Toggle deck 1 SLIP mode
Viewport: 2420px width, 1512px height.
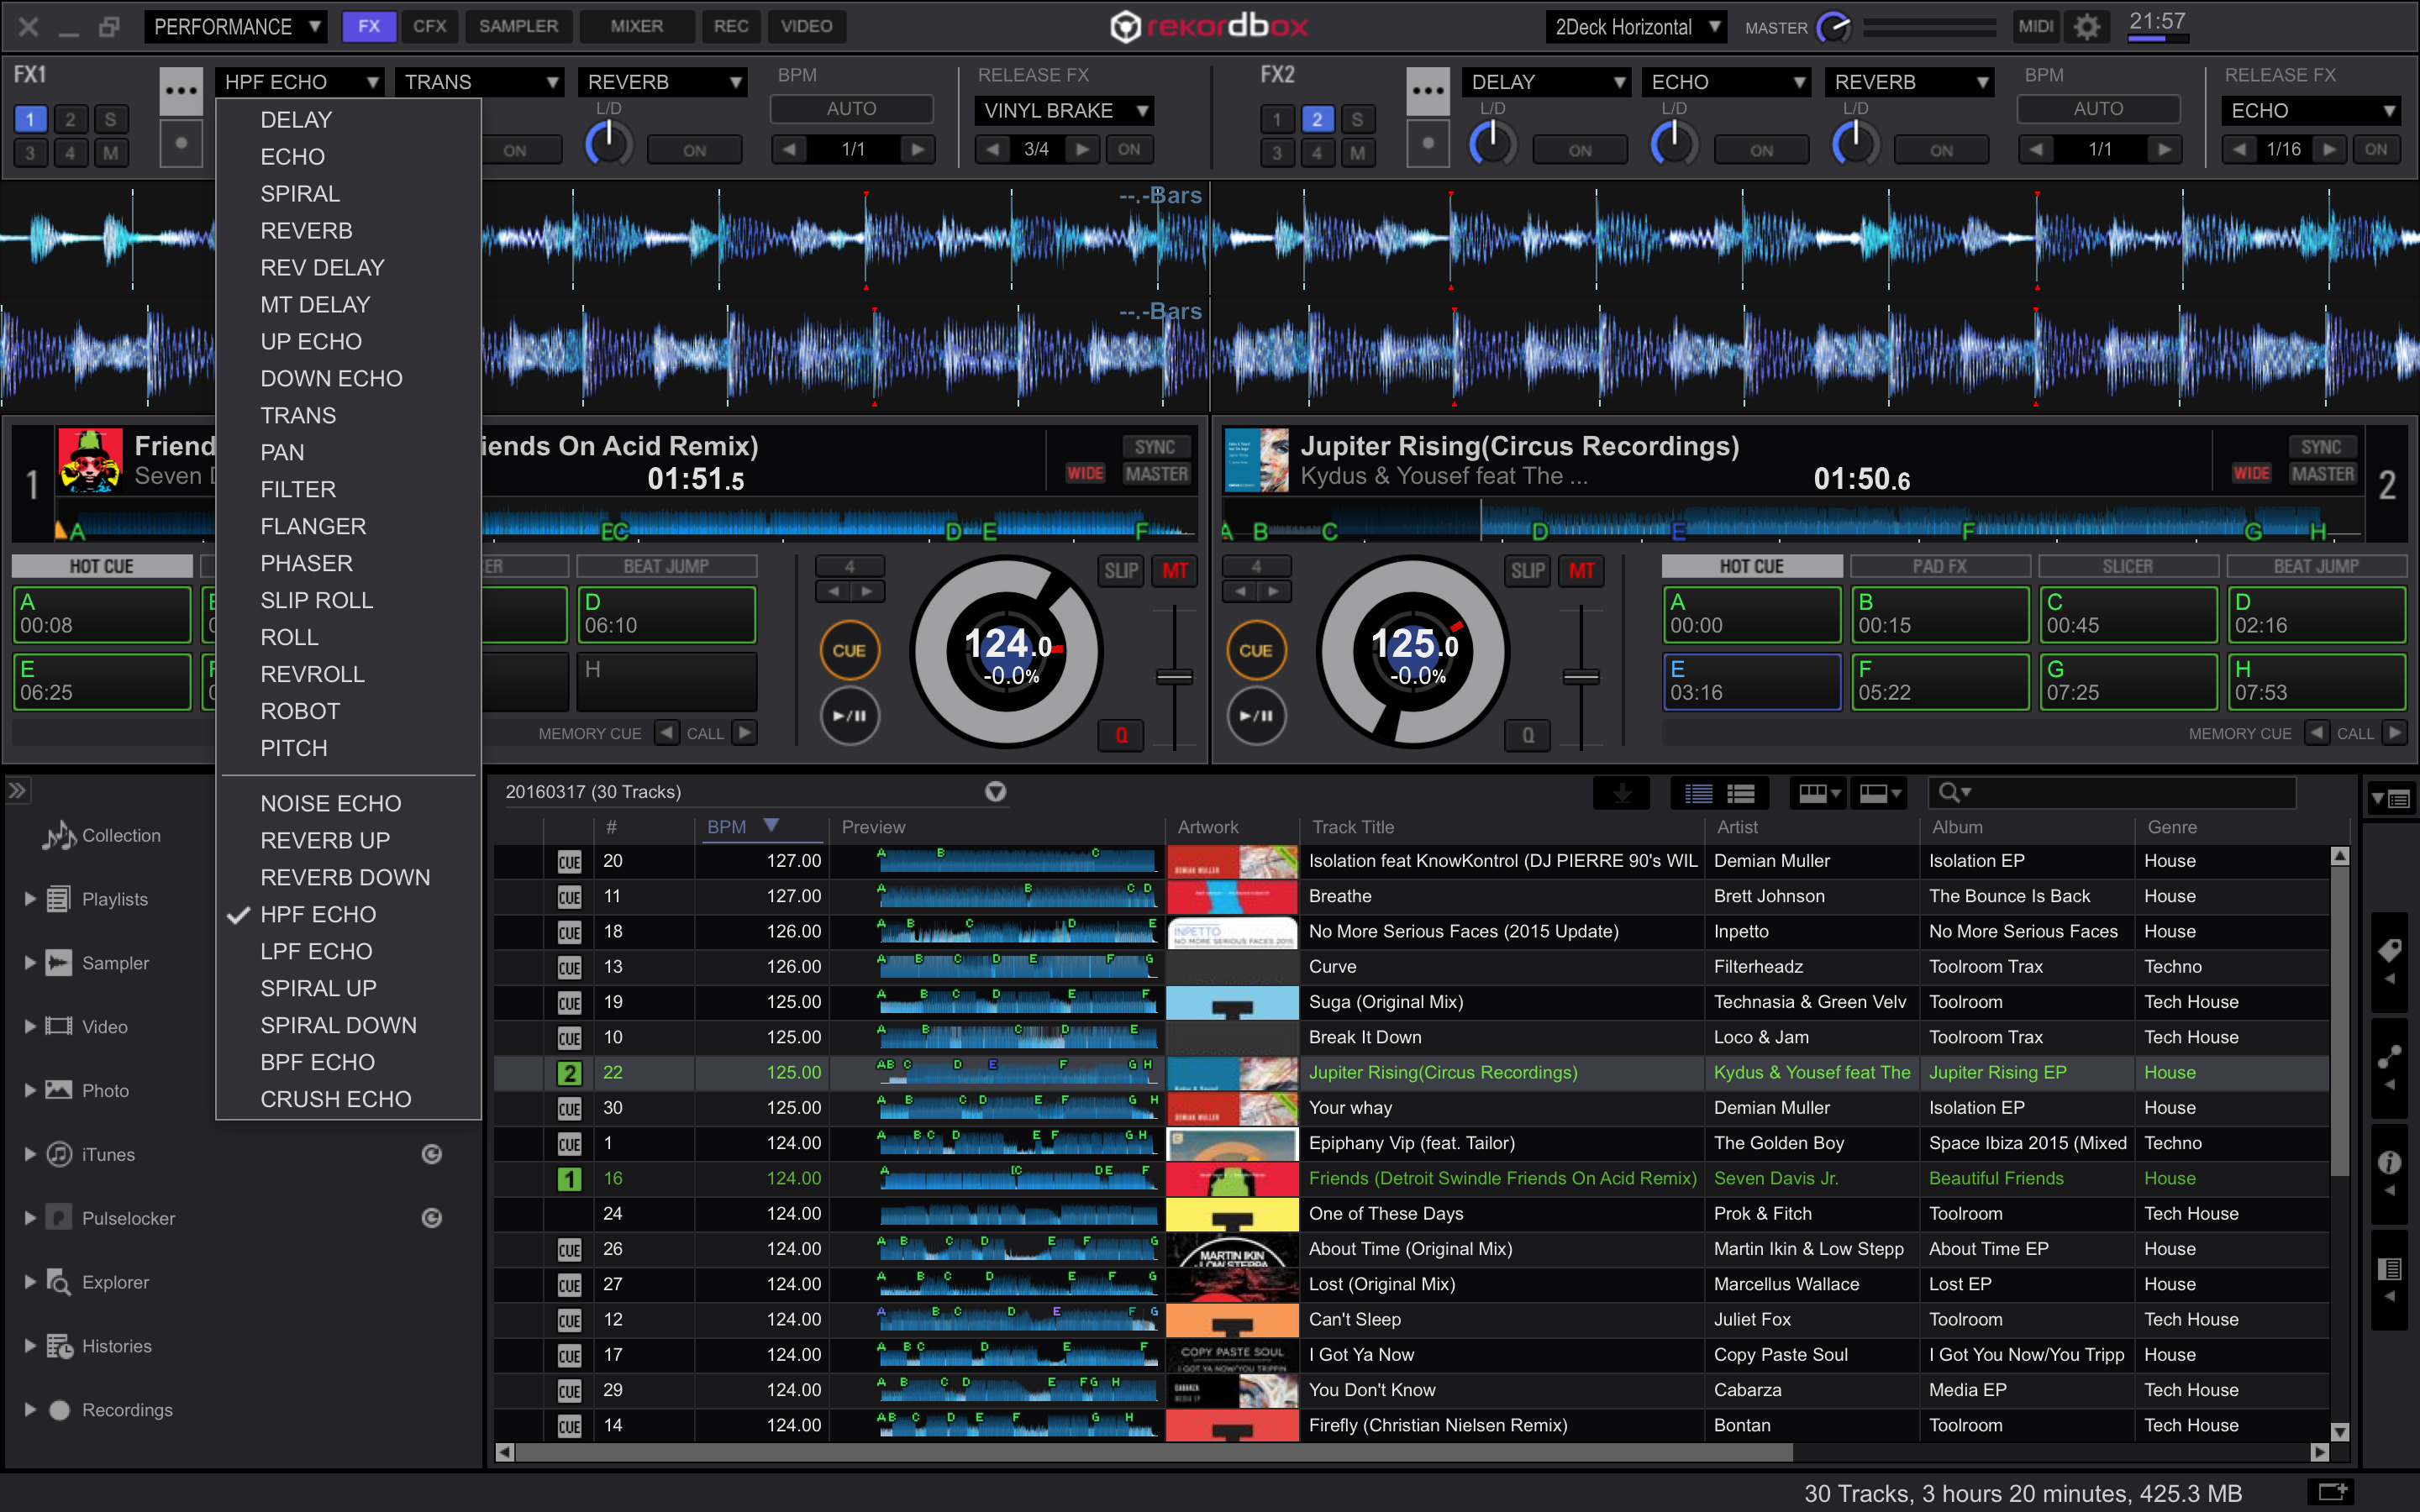click(1120, 571)
